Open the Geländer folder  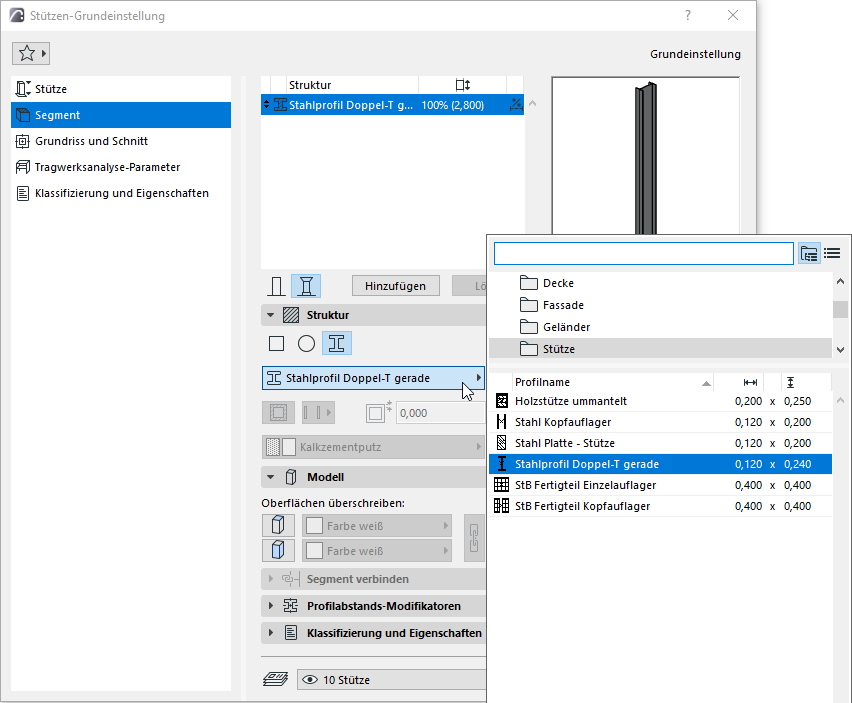[x=660, y=327]
